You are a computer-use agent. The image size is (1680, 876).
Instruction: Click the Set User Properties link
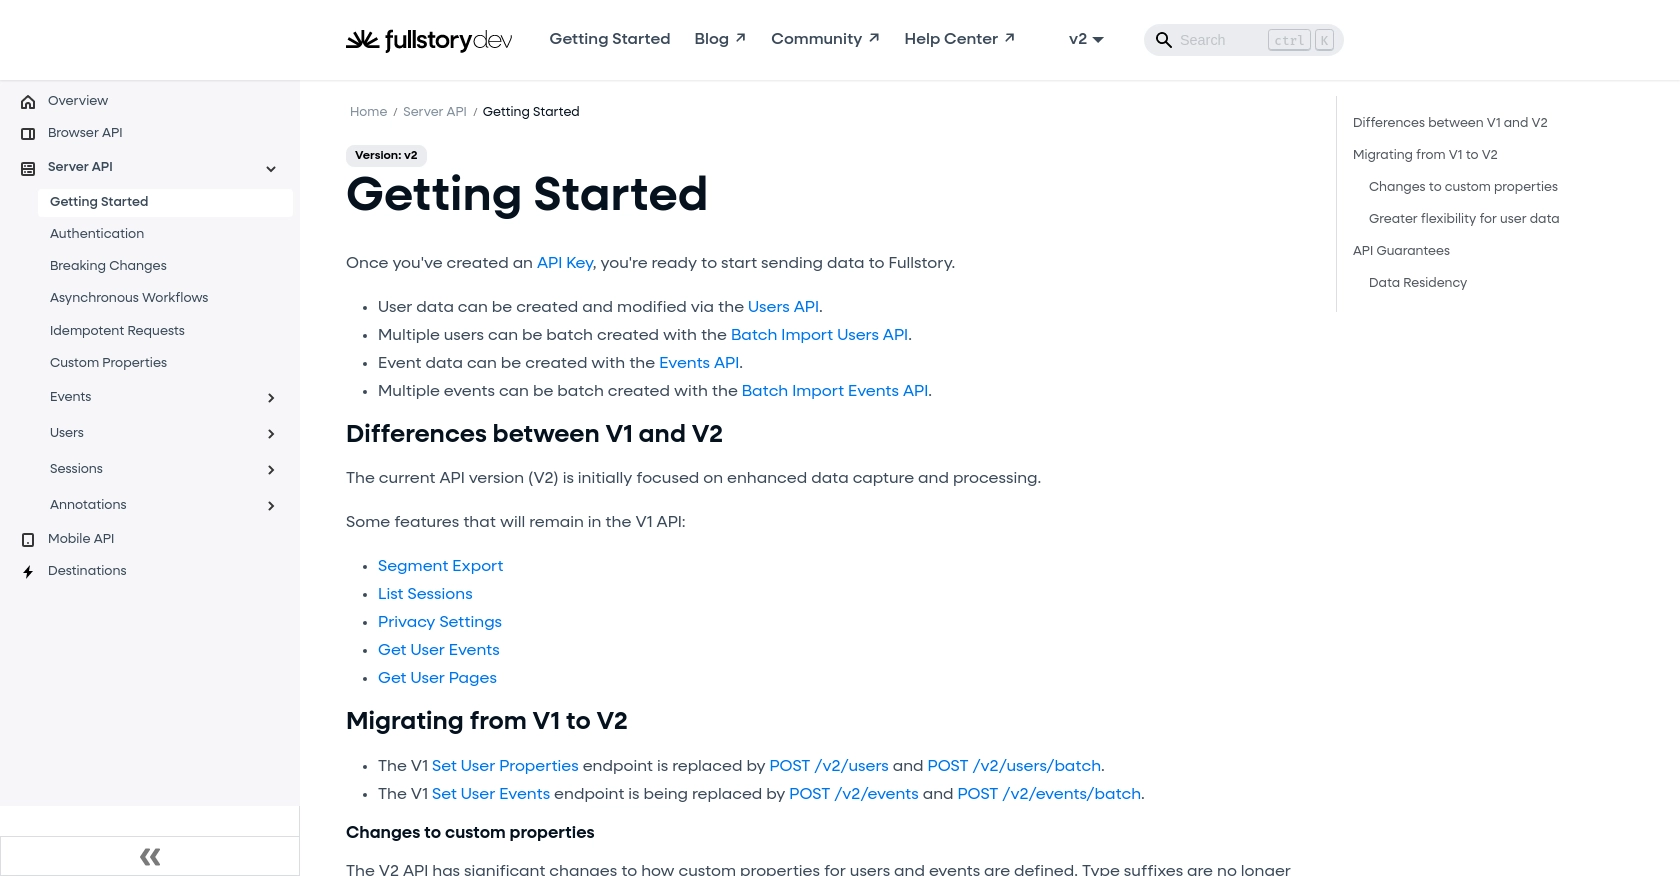[505, 766]
